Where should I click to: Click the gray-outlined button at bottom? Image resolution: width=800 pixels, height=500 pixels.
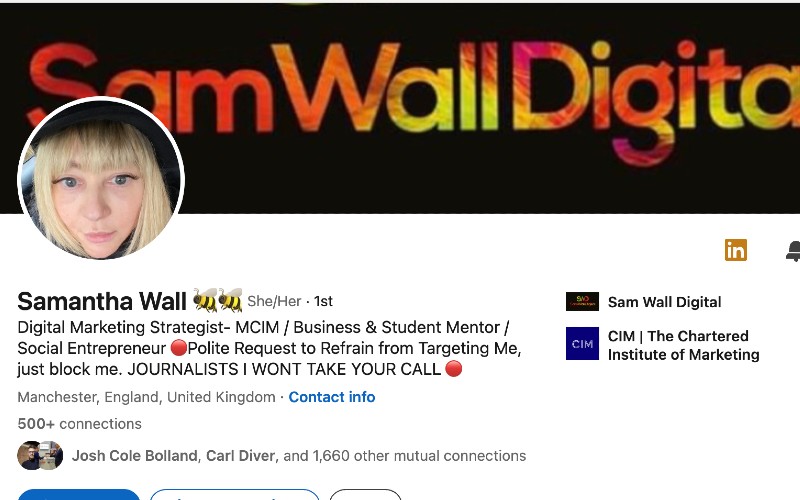(365, 495)
